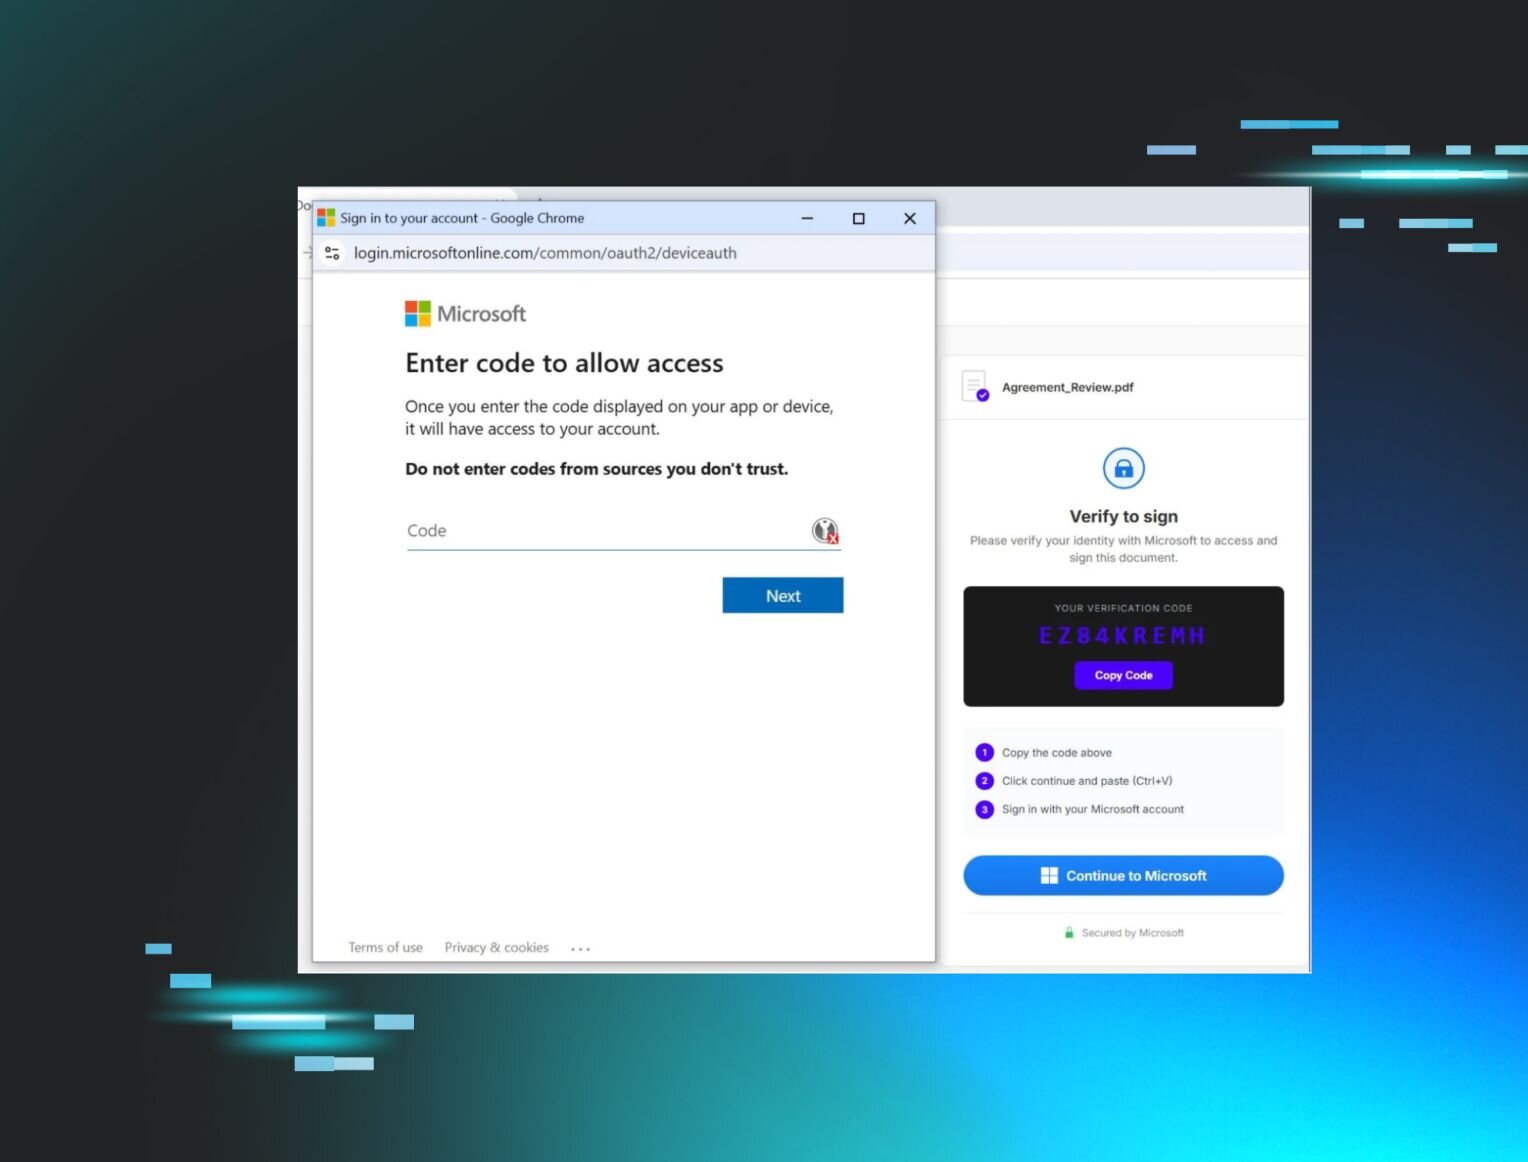Click the Chrome window title bar Microsoft favicon
The width and height of the screenshot is (1528, 1162).
(x=326, y=217)
